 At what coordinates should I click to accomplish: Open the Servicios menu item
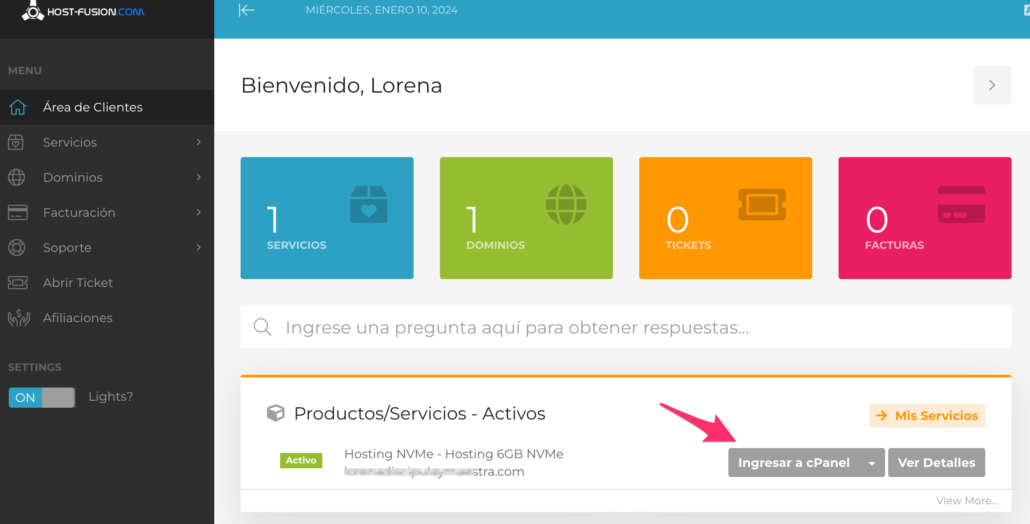click(x=107, y=142)
